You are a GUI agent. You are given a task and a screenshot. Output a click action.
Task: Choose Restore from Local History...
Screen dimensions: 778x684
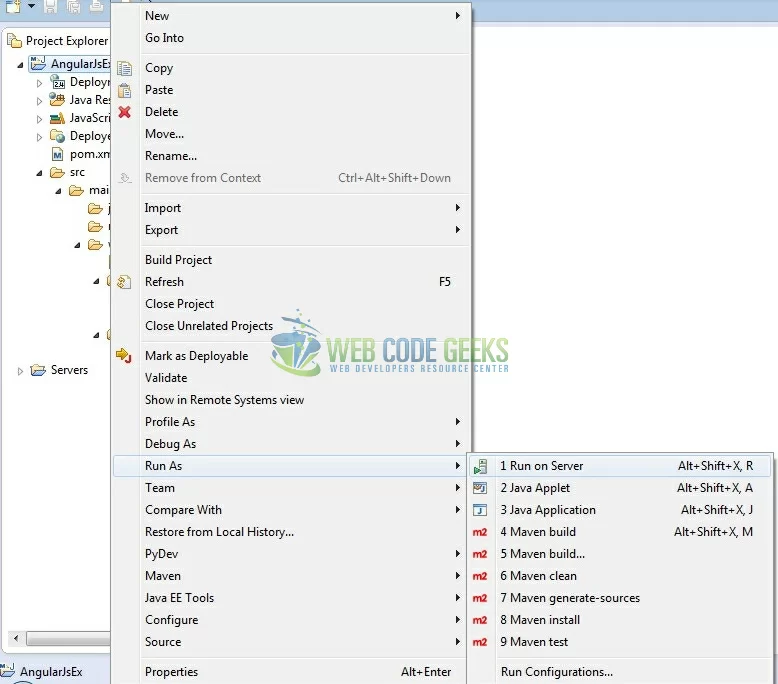[292, 532]
